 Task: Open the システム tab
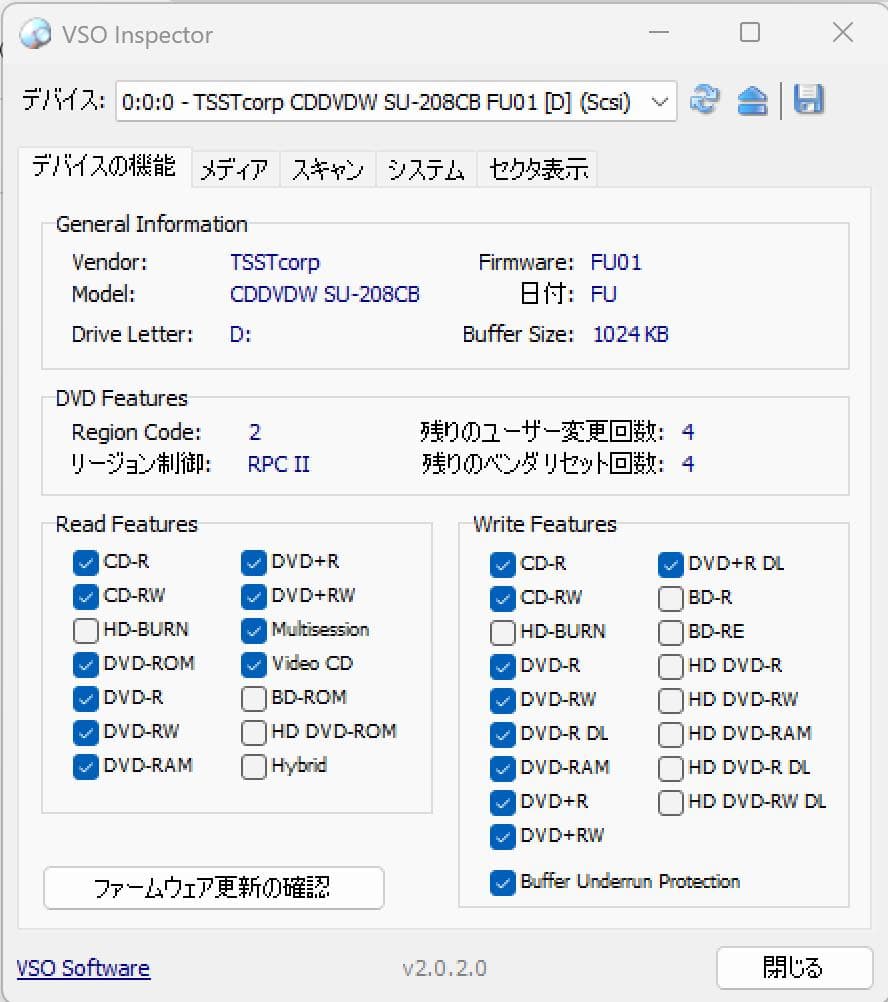[424, 168]
